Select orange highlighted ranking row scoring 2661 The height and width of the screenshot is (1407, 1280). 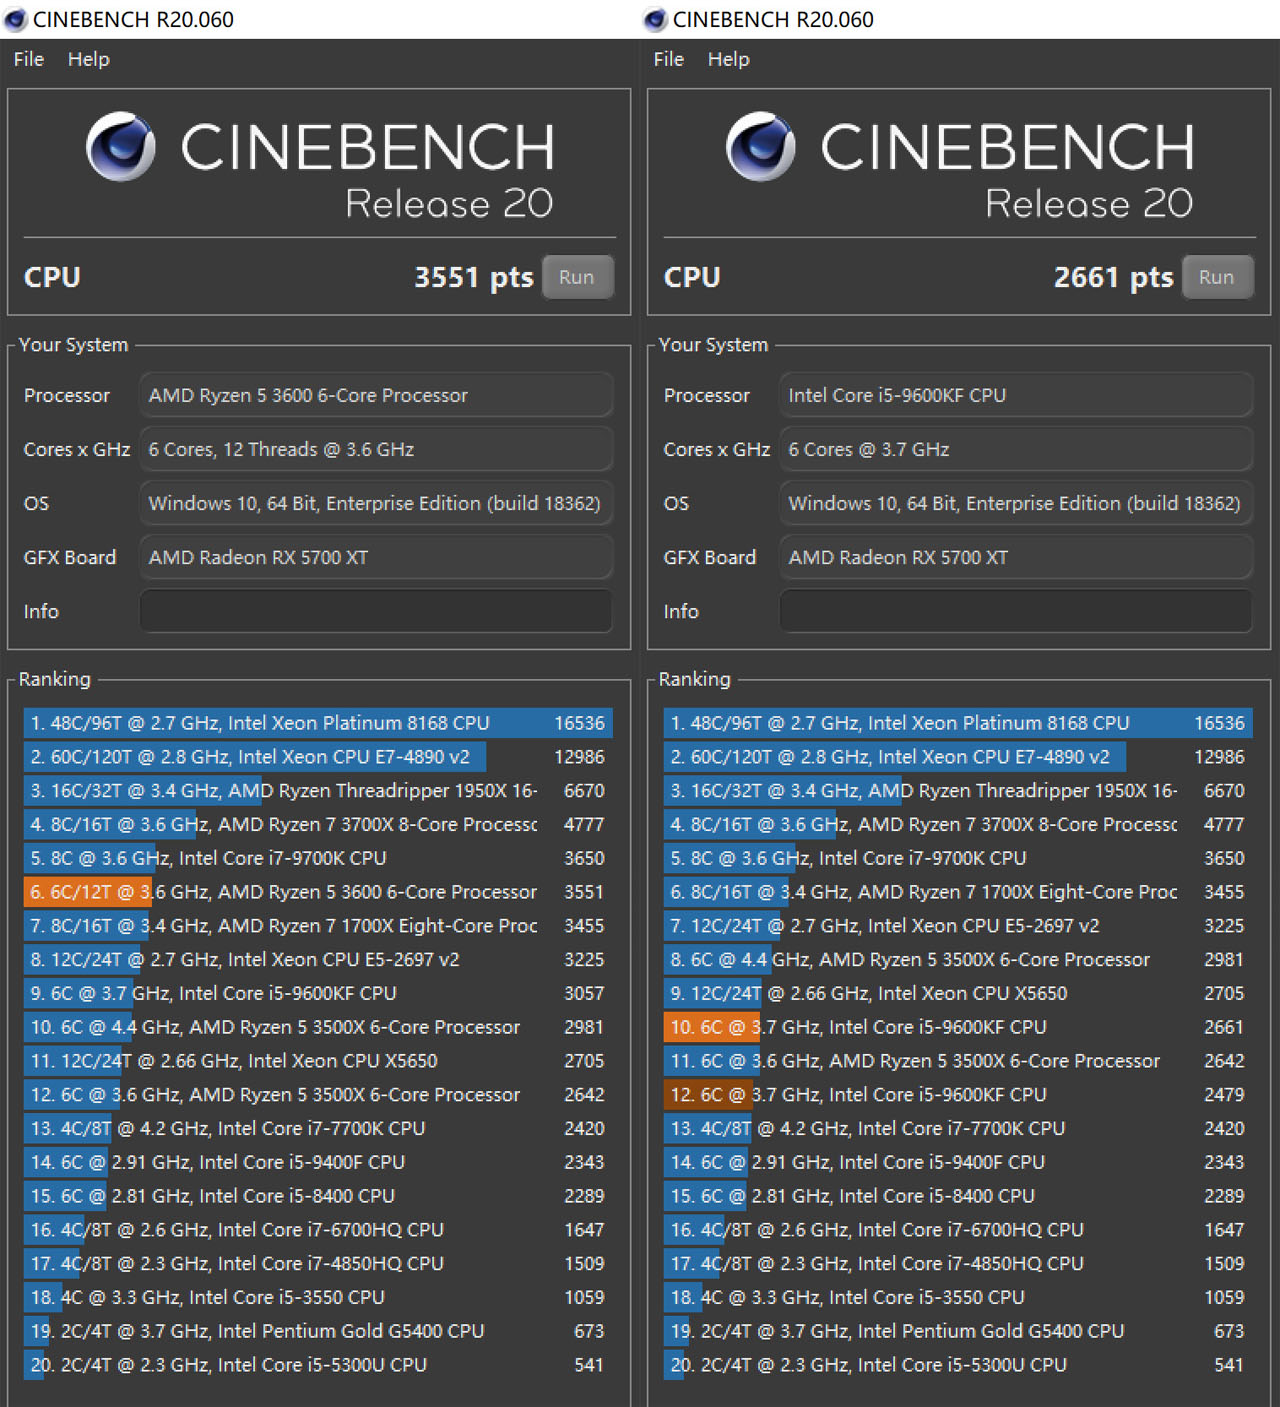(x=957, y=1027)
